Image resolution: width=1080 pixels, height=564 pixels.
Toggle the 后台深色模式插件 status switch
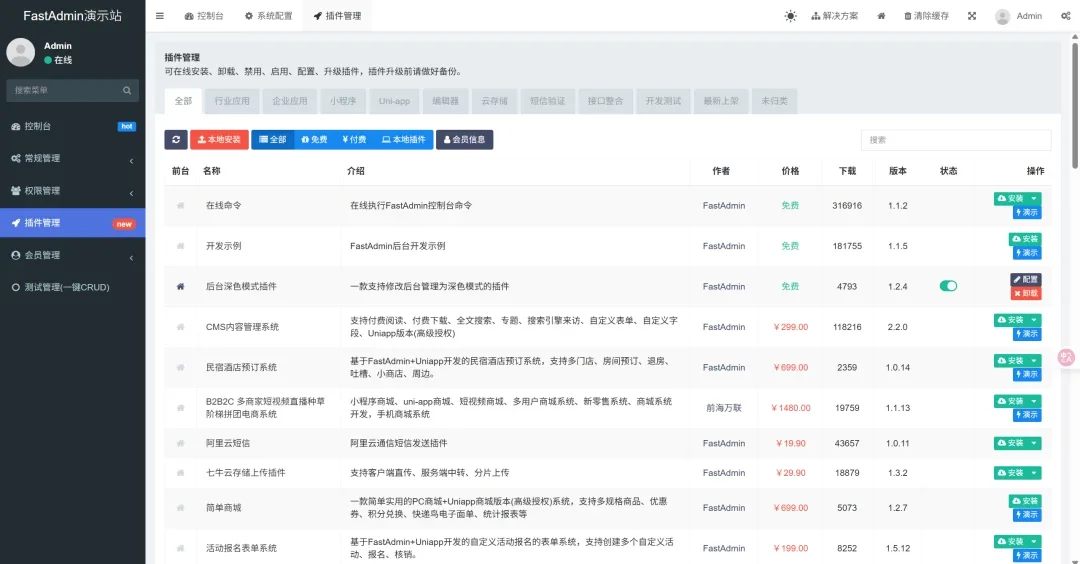click(x=948, y=286)
